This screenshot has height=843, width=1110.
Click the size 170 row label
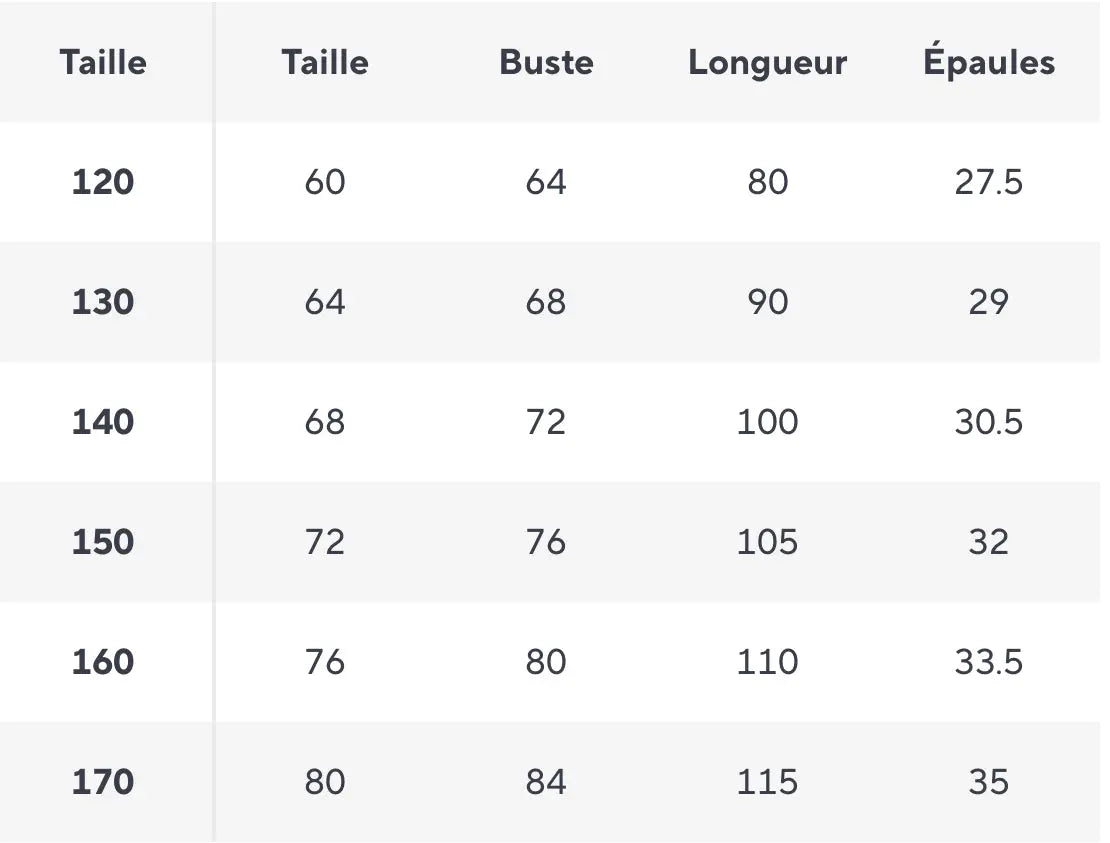click(x=103, y=782)
